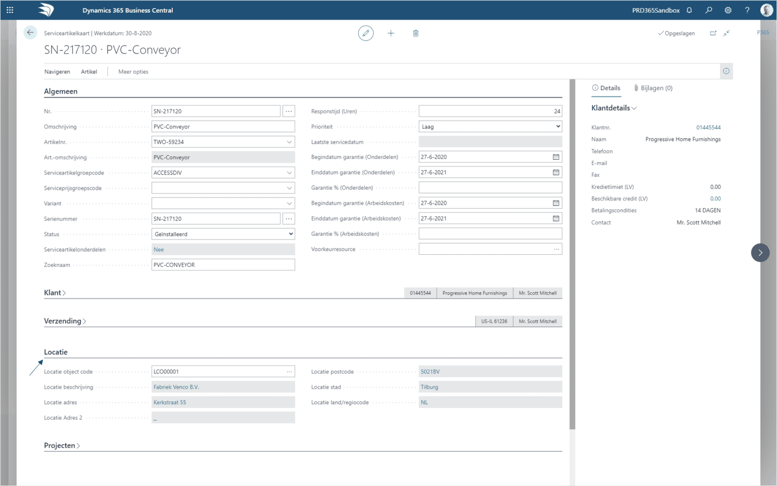Screen dimensions: 777x486
Task: Click the Algemeen section heading
Action: coord(60,91)
